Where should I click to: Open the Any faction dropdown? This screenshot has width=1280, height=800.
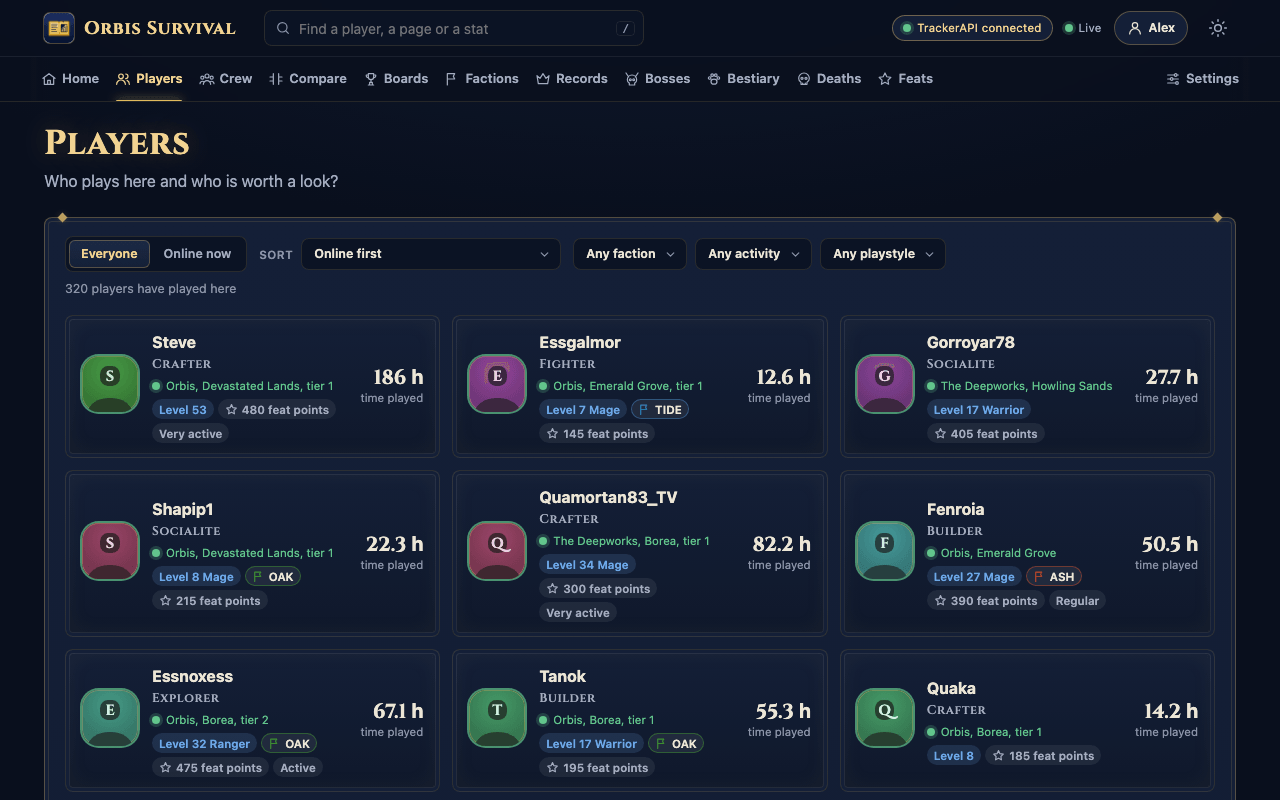pos(630,254)
